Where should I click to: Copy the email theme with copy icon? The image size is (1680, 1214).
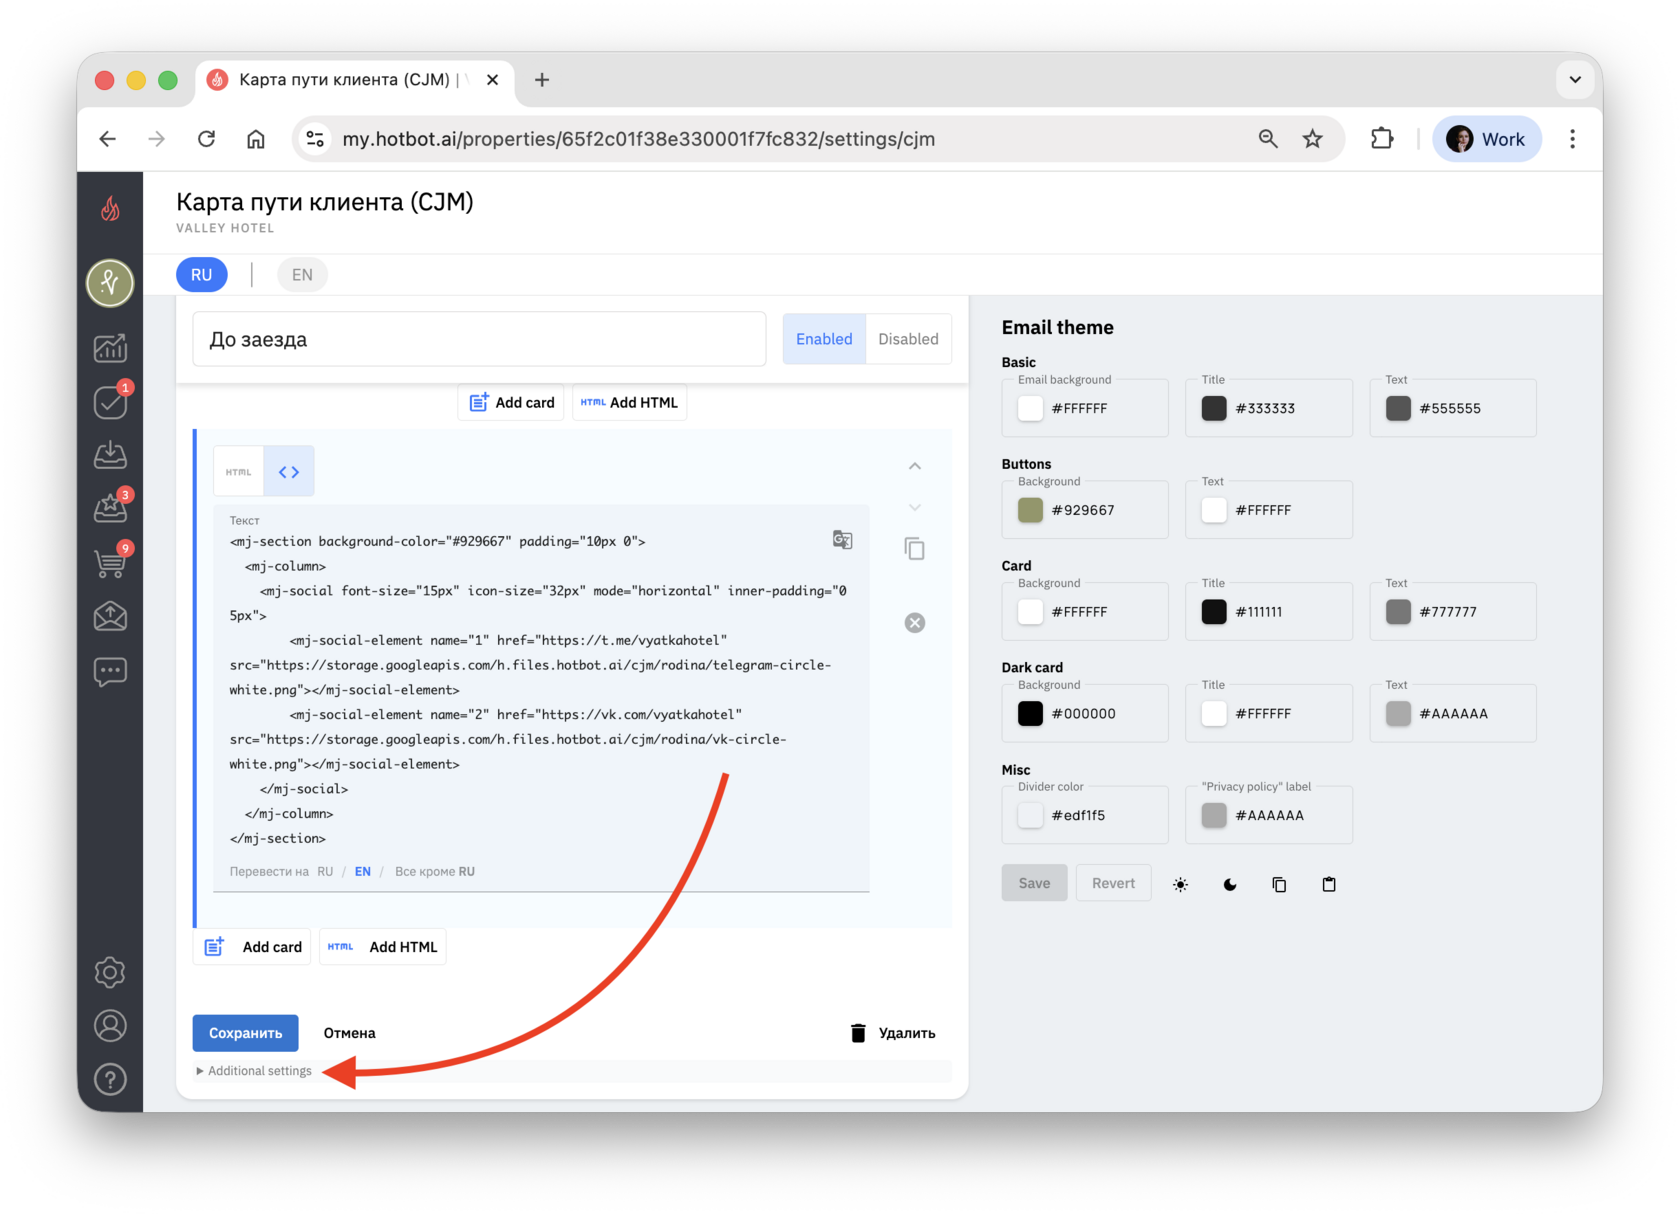pos(1279,884)
